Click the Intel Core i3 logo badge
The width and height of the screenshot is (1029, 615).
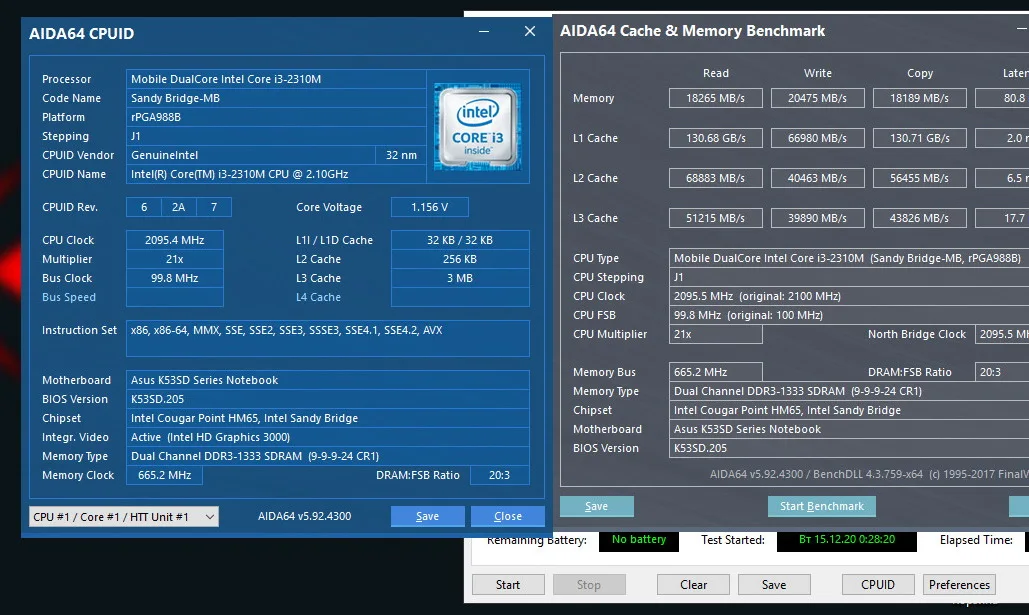pos(478,127)
